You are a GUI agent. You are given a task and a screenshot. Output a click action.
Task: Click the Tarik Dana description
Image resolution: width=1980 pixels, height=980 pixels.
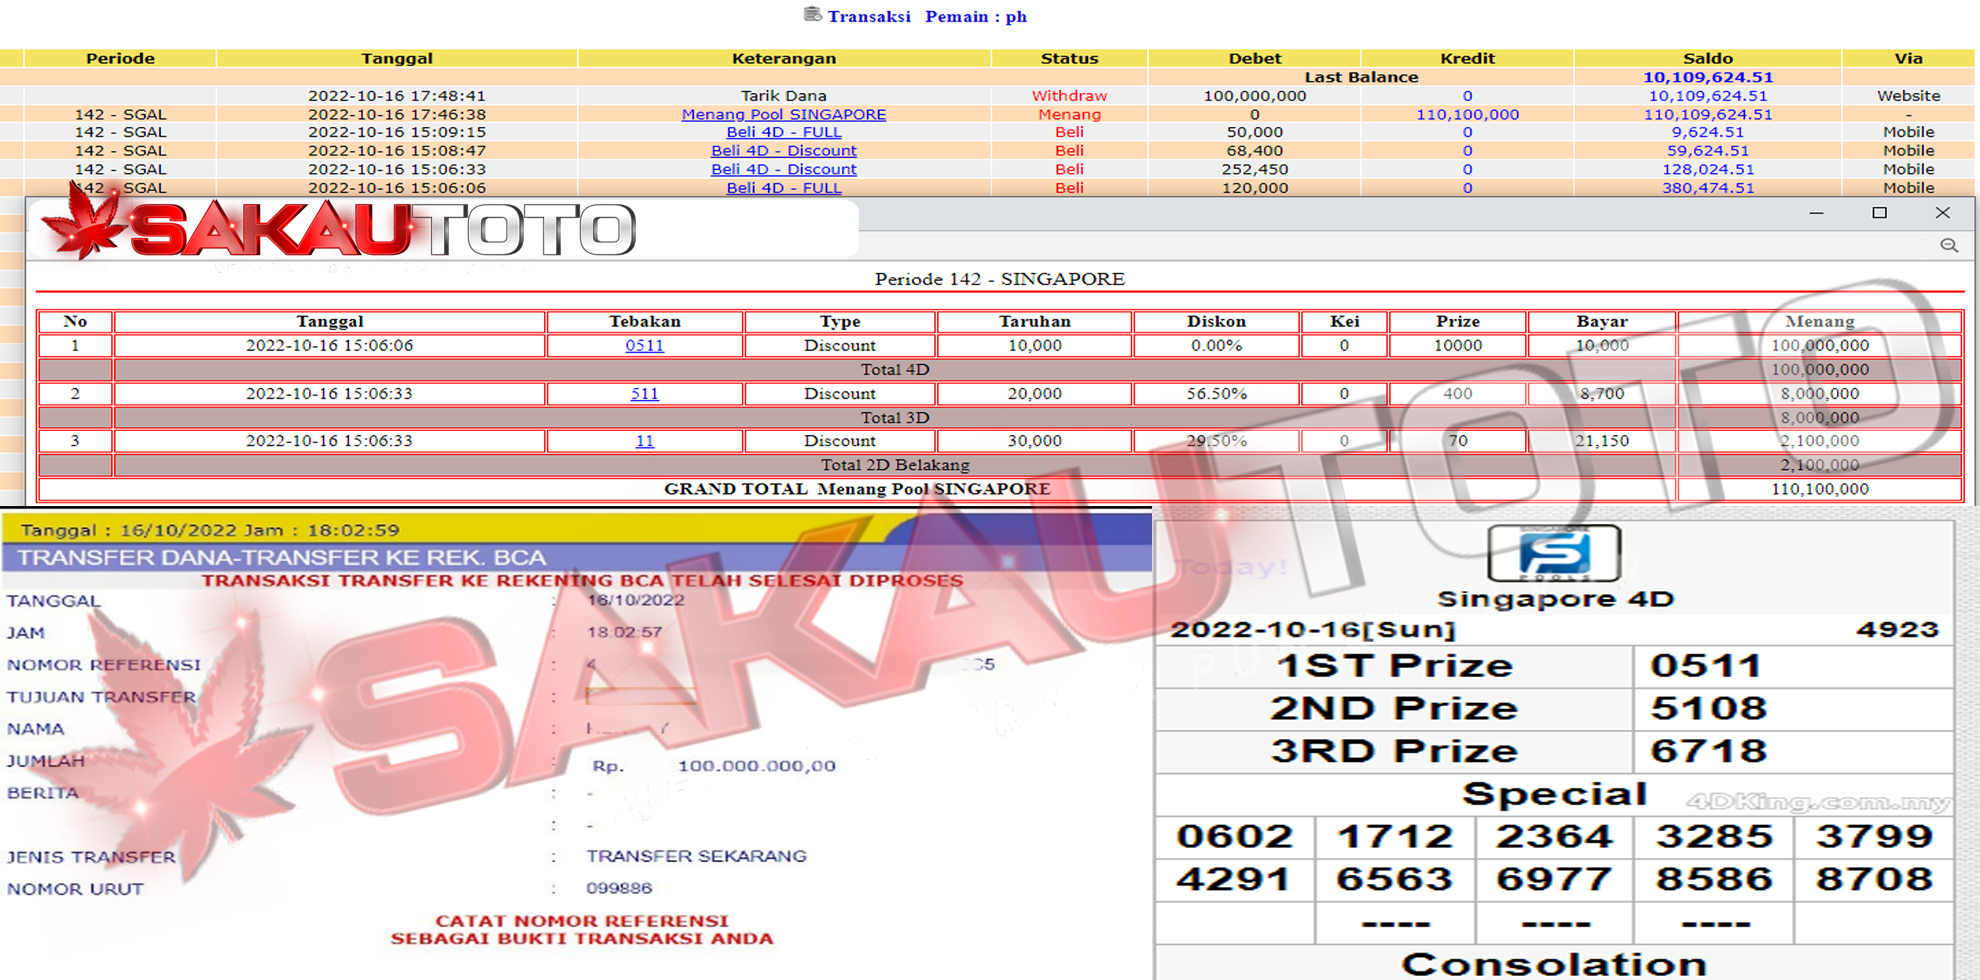tap(783, 96)
